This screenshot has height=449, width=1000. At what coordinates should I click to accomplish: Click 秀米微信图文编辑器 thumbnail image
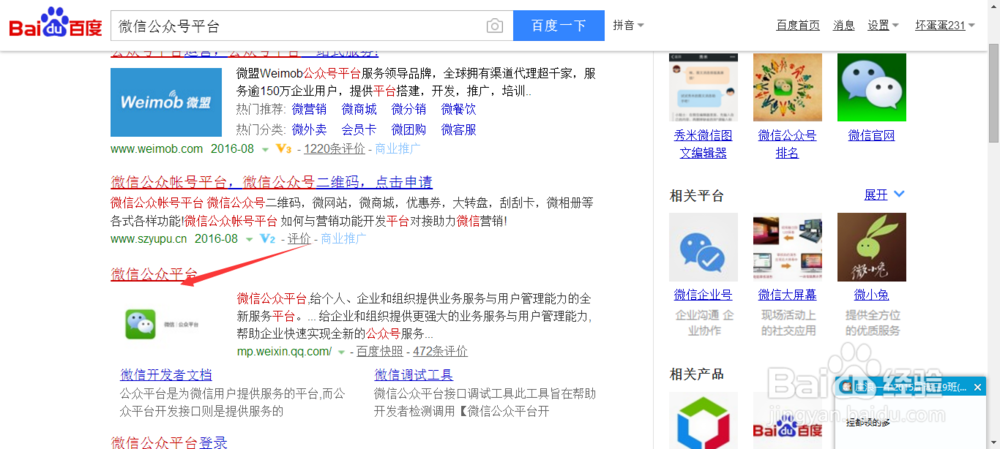click(703, 87)
